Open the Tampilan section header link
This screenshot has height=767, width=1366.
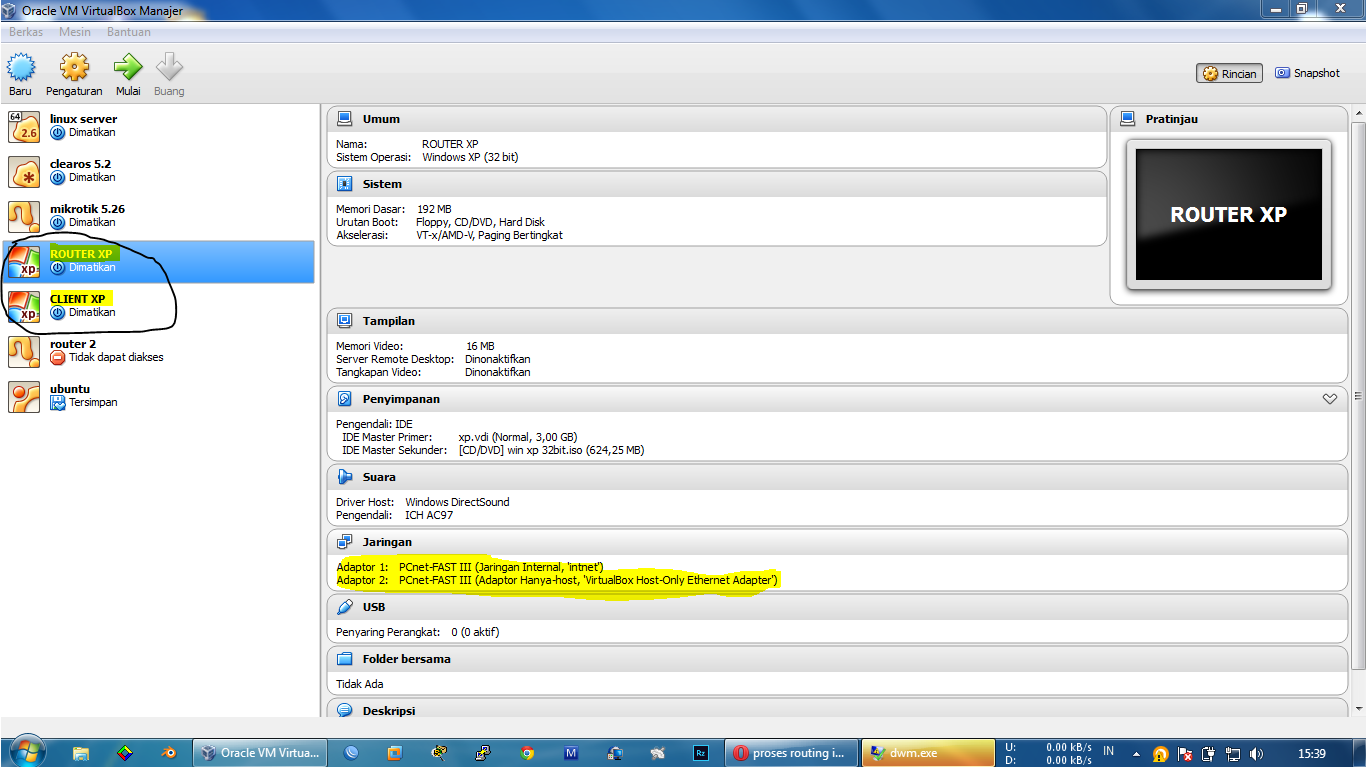click(388, 321)
